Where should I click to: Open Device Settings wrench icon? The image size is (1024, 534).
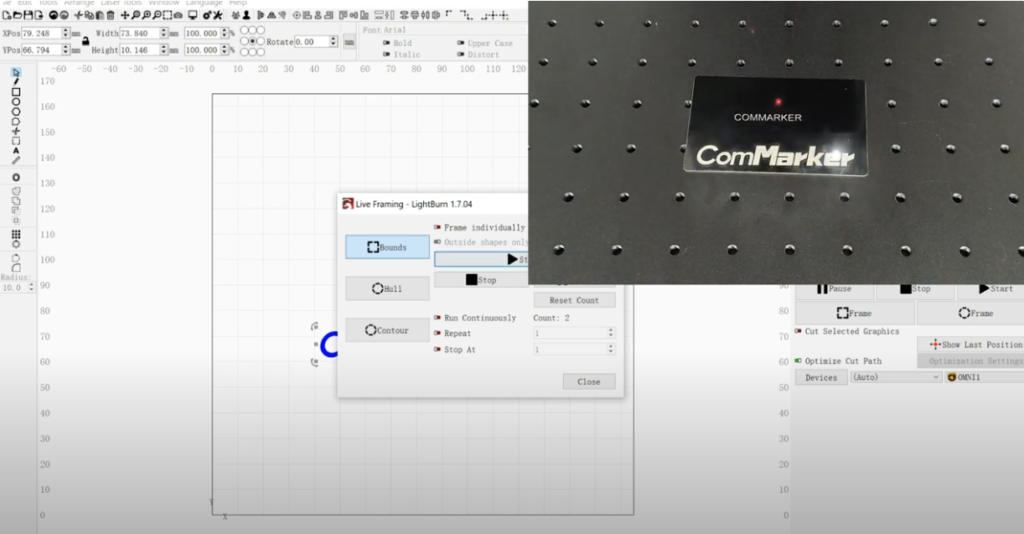tap(217, 16)
